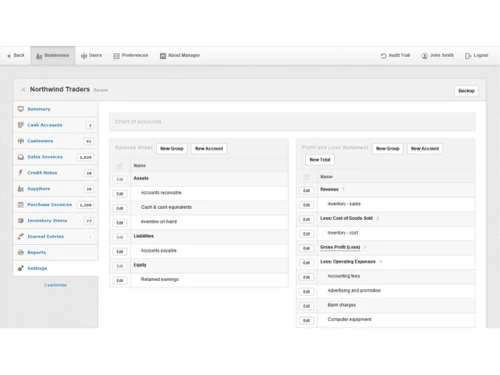The width and height of the screenshot is (500, 375).
Task: Open the Users tab
Action: coord(91,55)
